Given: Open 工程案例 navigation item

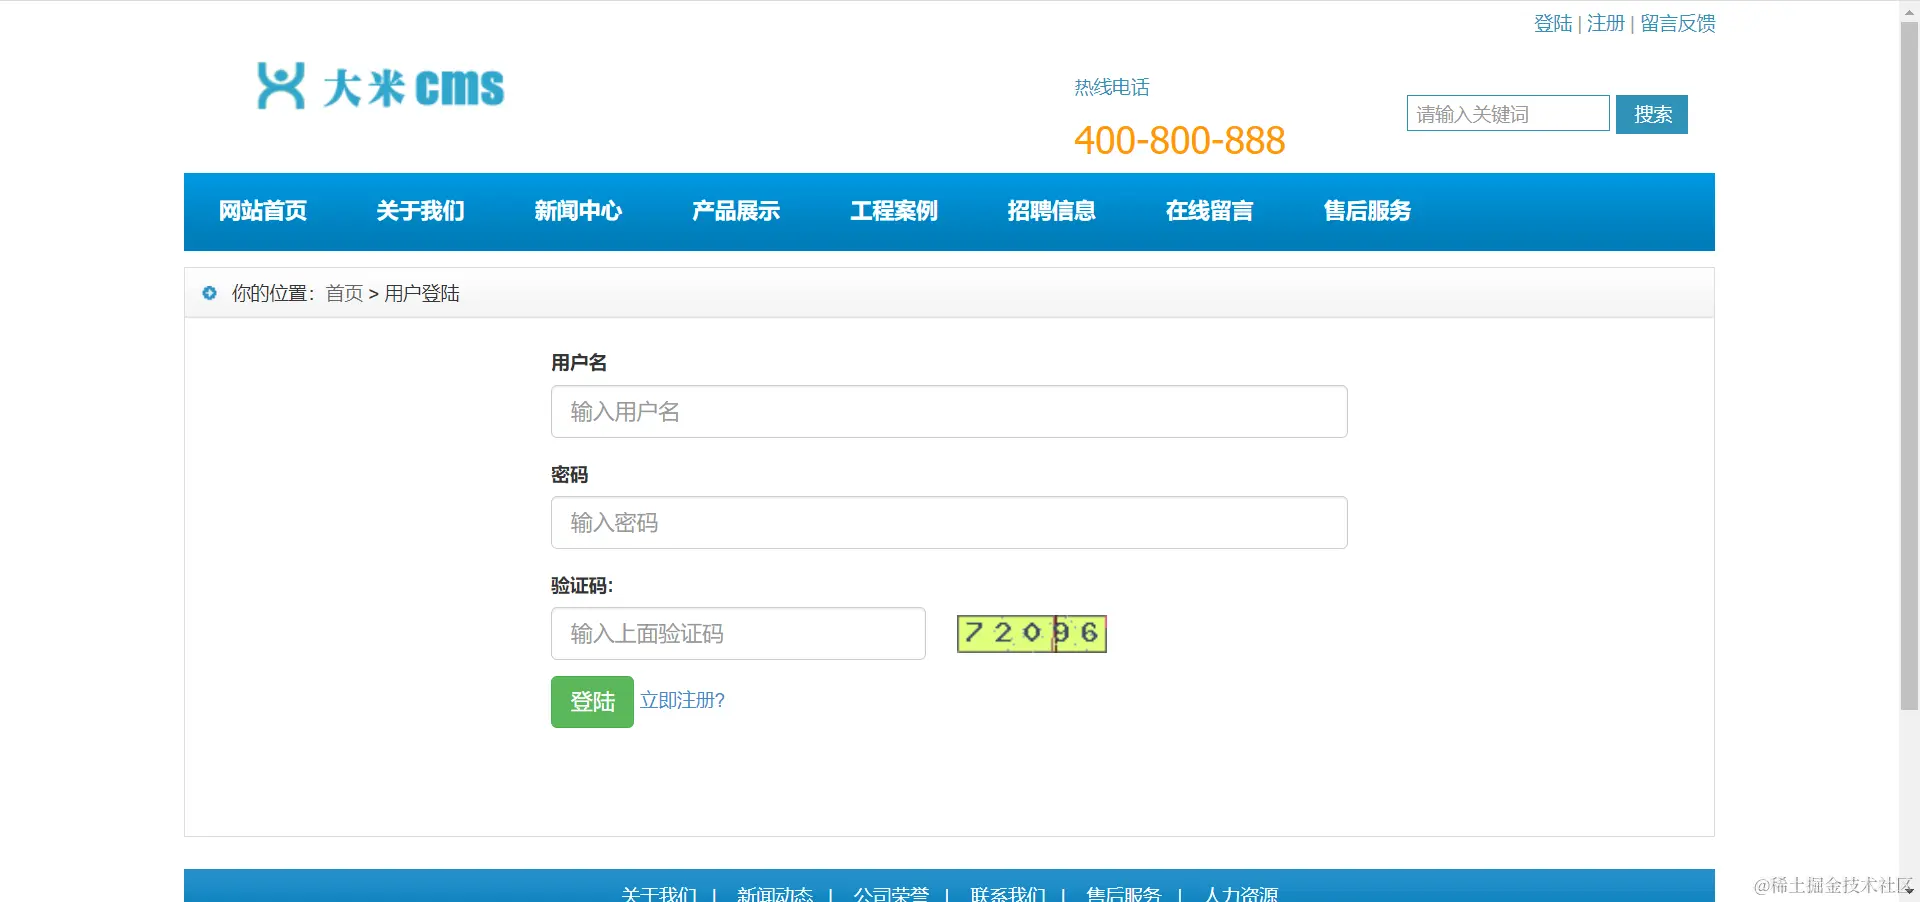Looking at the screenshot, I should point(894,211).
